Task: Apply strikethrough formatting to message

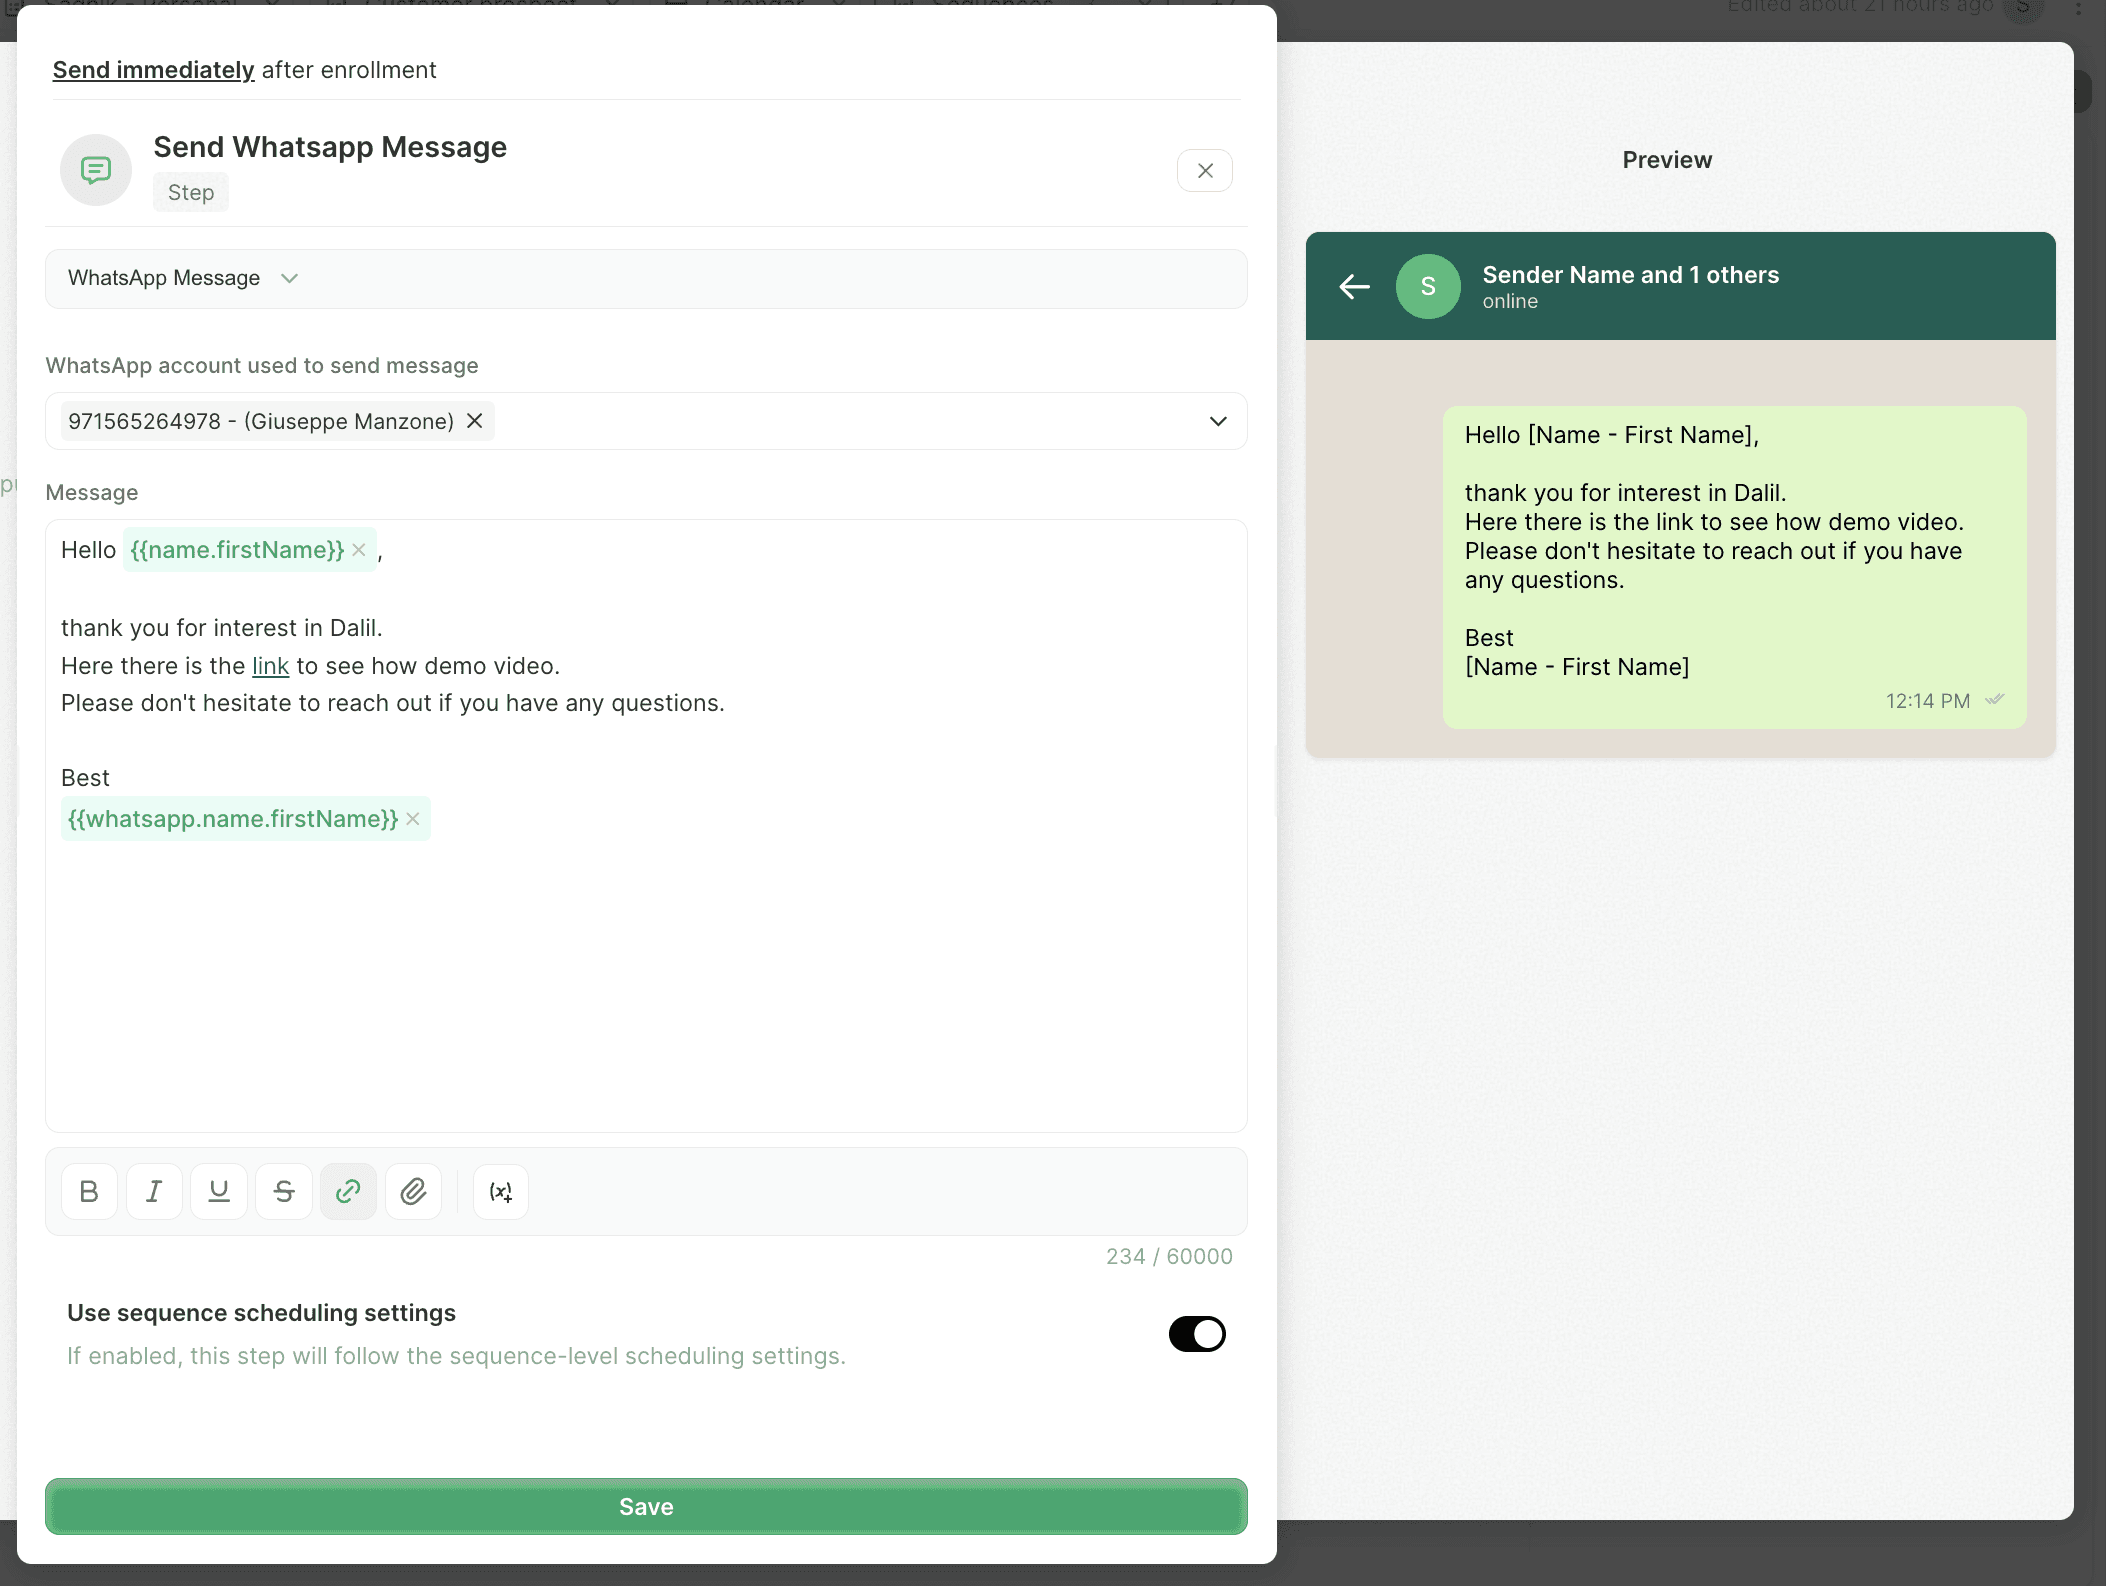Action: point(284,1191)
